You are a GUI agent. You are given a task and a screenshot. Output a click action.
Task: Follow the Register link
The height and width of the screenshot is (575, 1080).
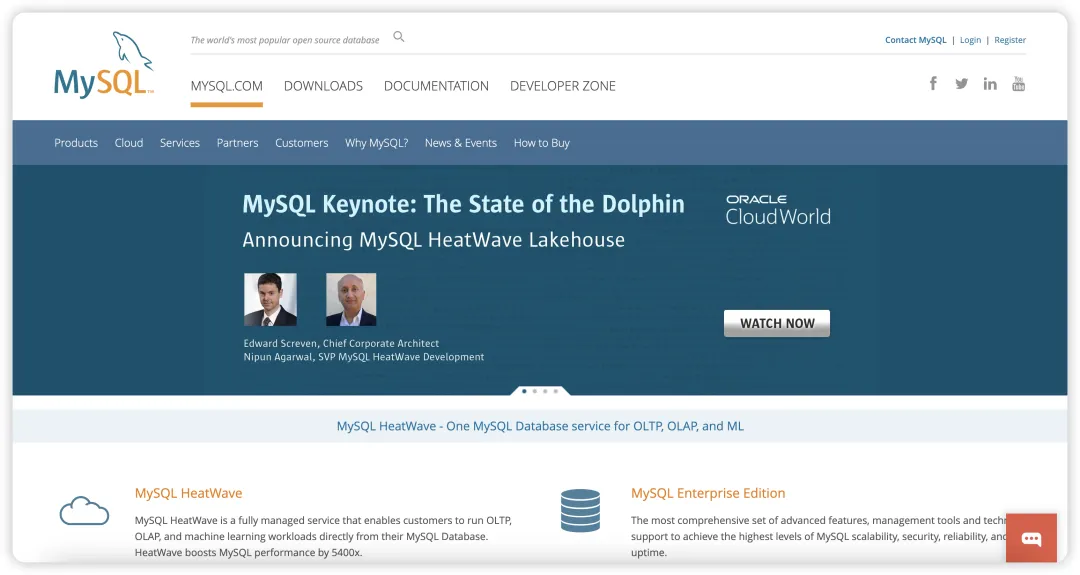pos(1010,40)
